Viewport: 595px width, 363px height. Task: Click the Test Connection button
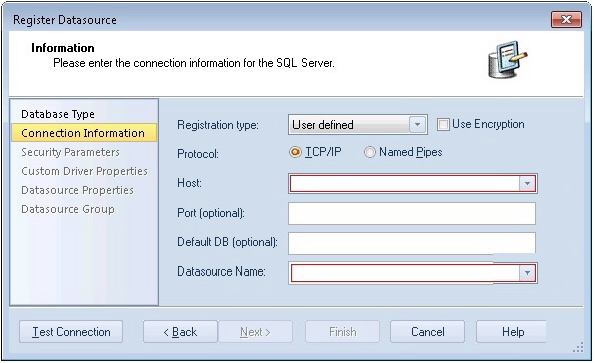click(71, 332)
